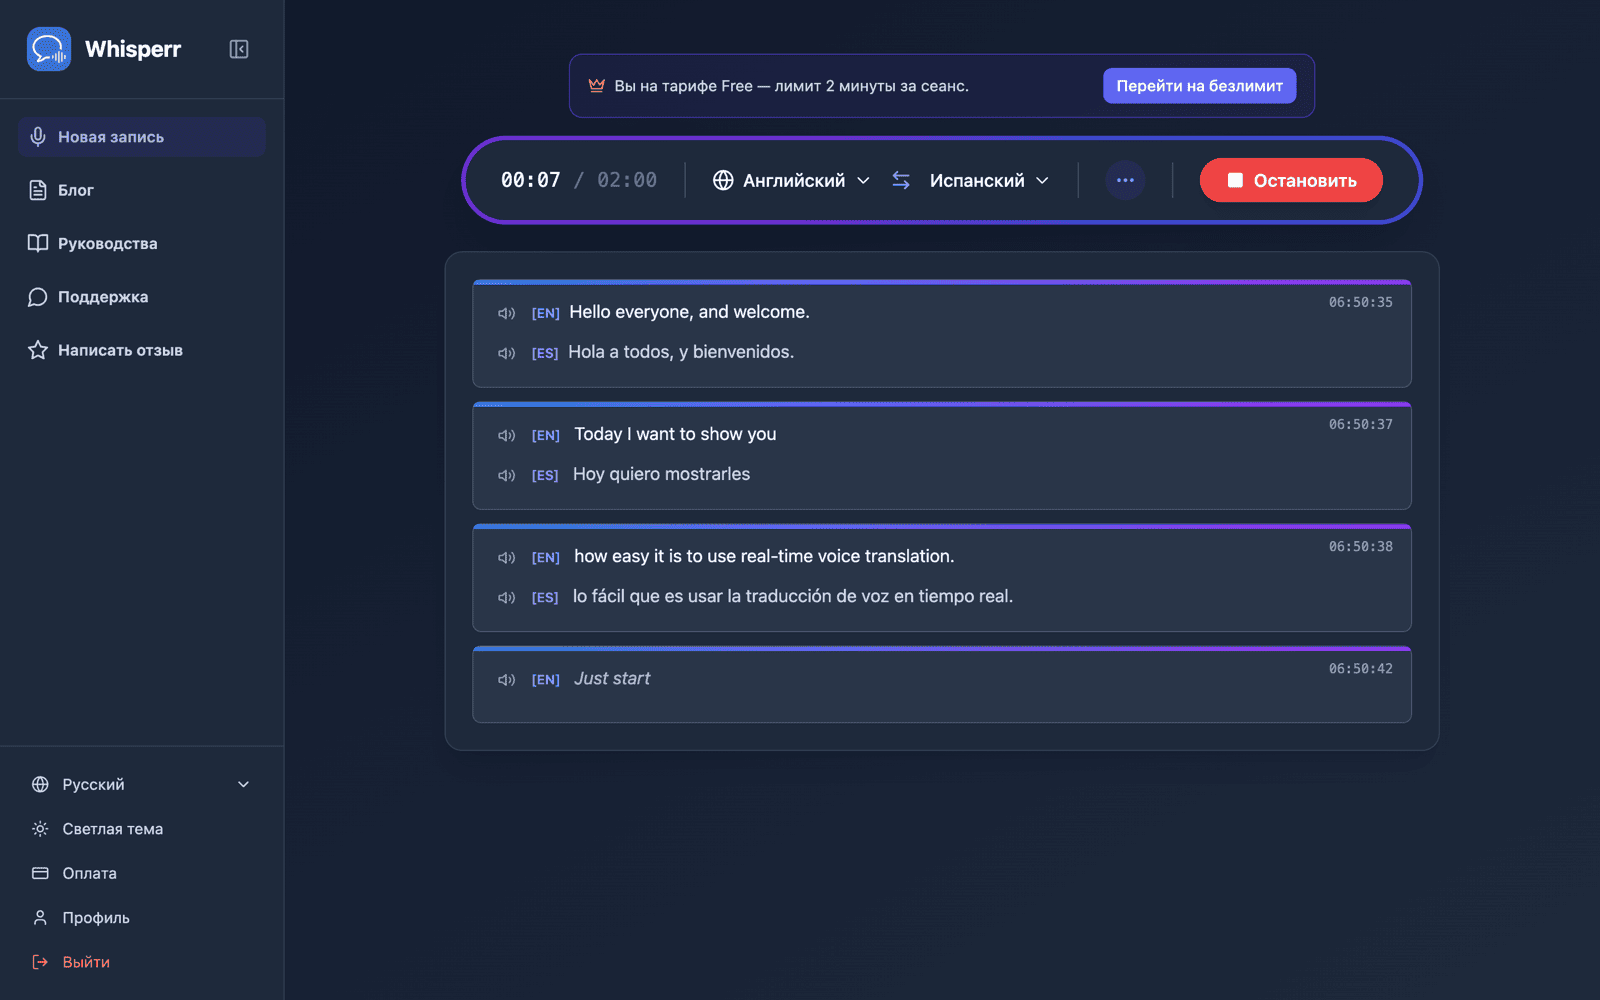The height and width of the screenshot is (1000, 1600).
Task: Click the star icon beside Написать отзыв
Action: [x=38, y=350]
